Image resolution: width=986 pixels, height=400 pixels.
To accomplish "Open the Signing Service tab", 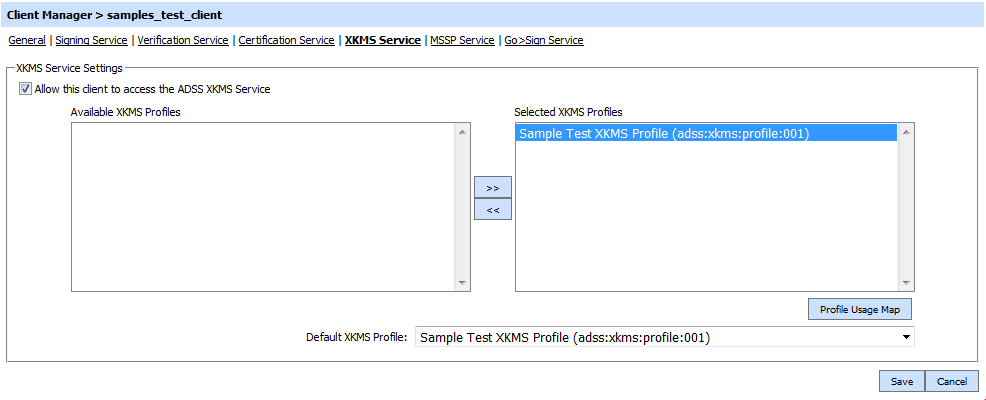I will tap(91, 41).
